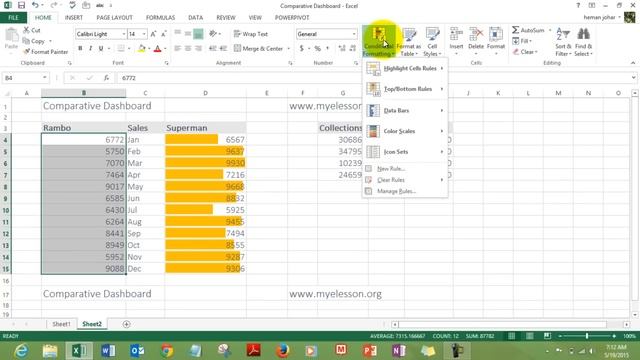Expand Top/Bottom Rules submenu
Viewport: 640px width, 360px height.
pyautogui.click(x=405, y=89)
